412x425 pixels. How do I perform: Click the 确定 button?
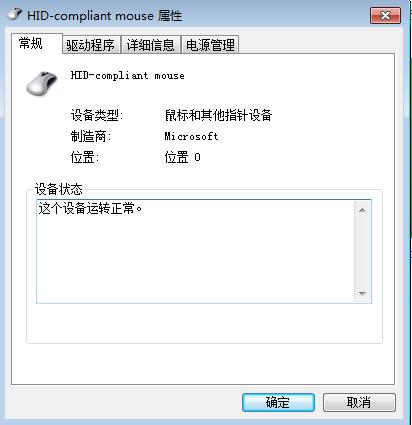(278, 402)
